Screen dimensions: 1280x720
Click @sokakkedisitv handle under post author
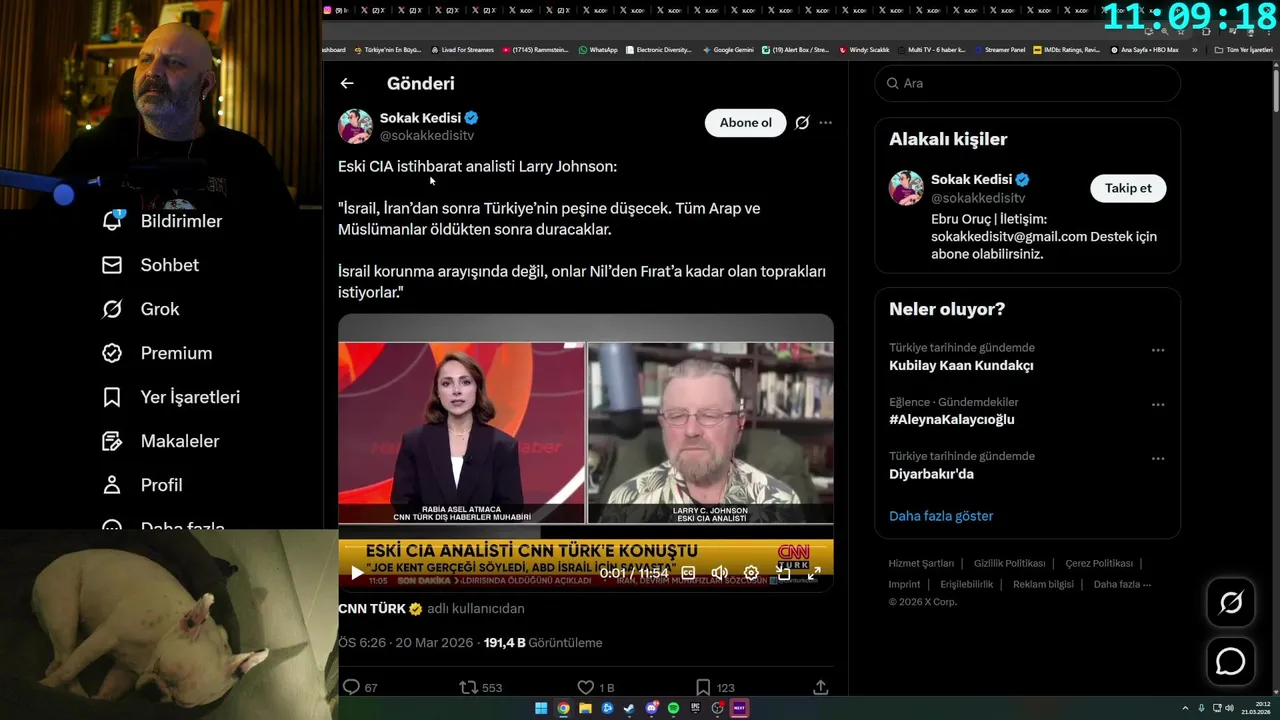point(427,135)
